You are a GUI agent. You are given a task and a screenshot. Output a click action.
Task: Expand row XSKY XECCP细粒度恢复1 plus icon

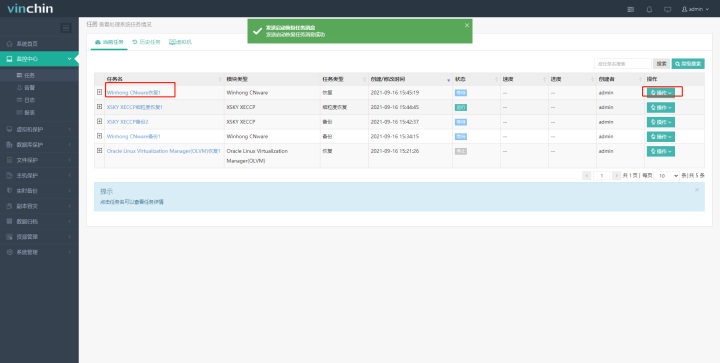pyautogui.click(x=99, y=106)
